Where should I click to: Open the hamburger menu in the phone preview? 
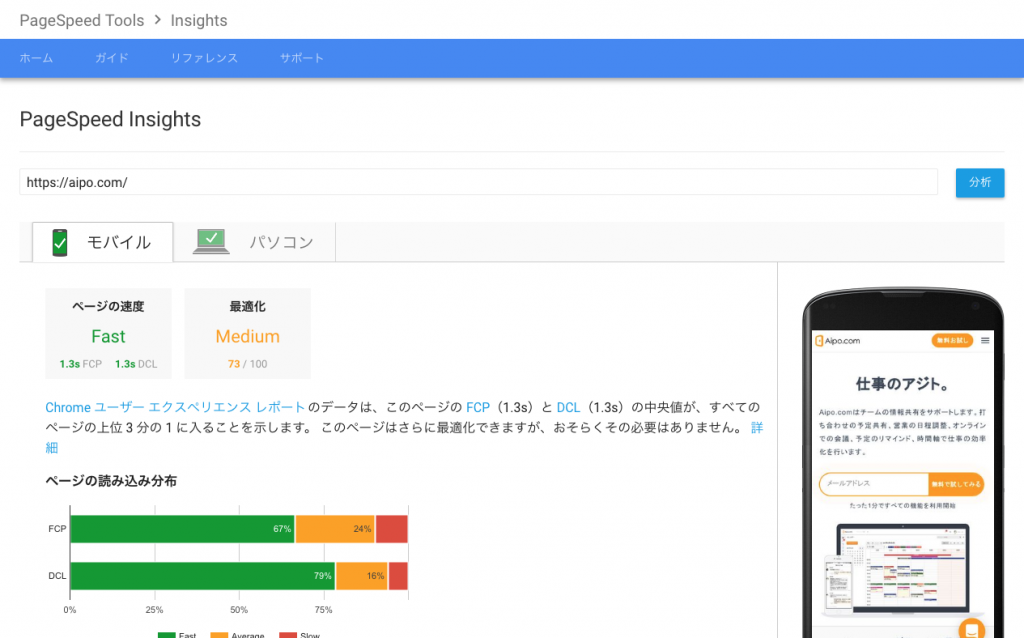click(x=985, y=340)
